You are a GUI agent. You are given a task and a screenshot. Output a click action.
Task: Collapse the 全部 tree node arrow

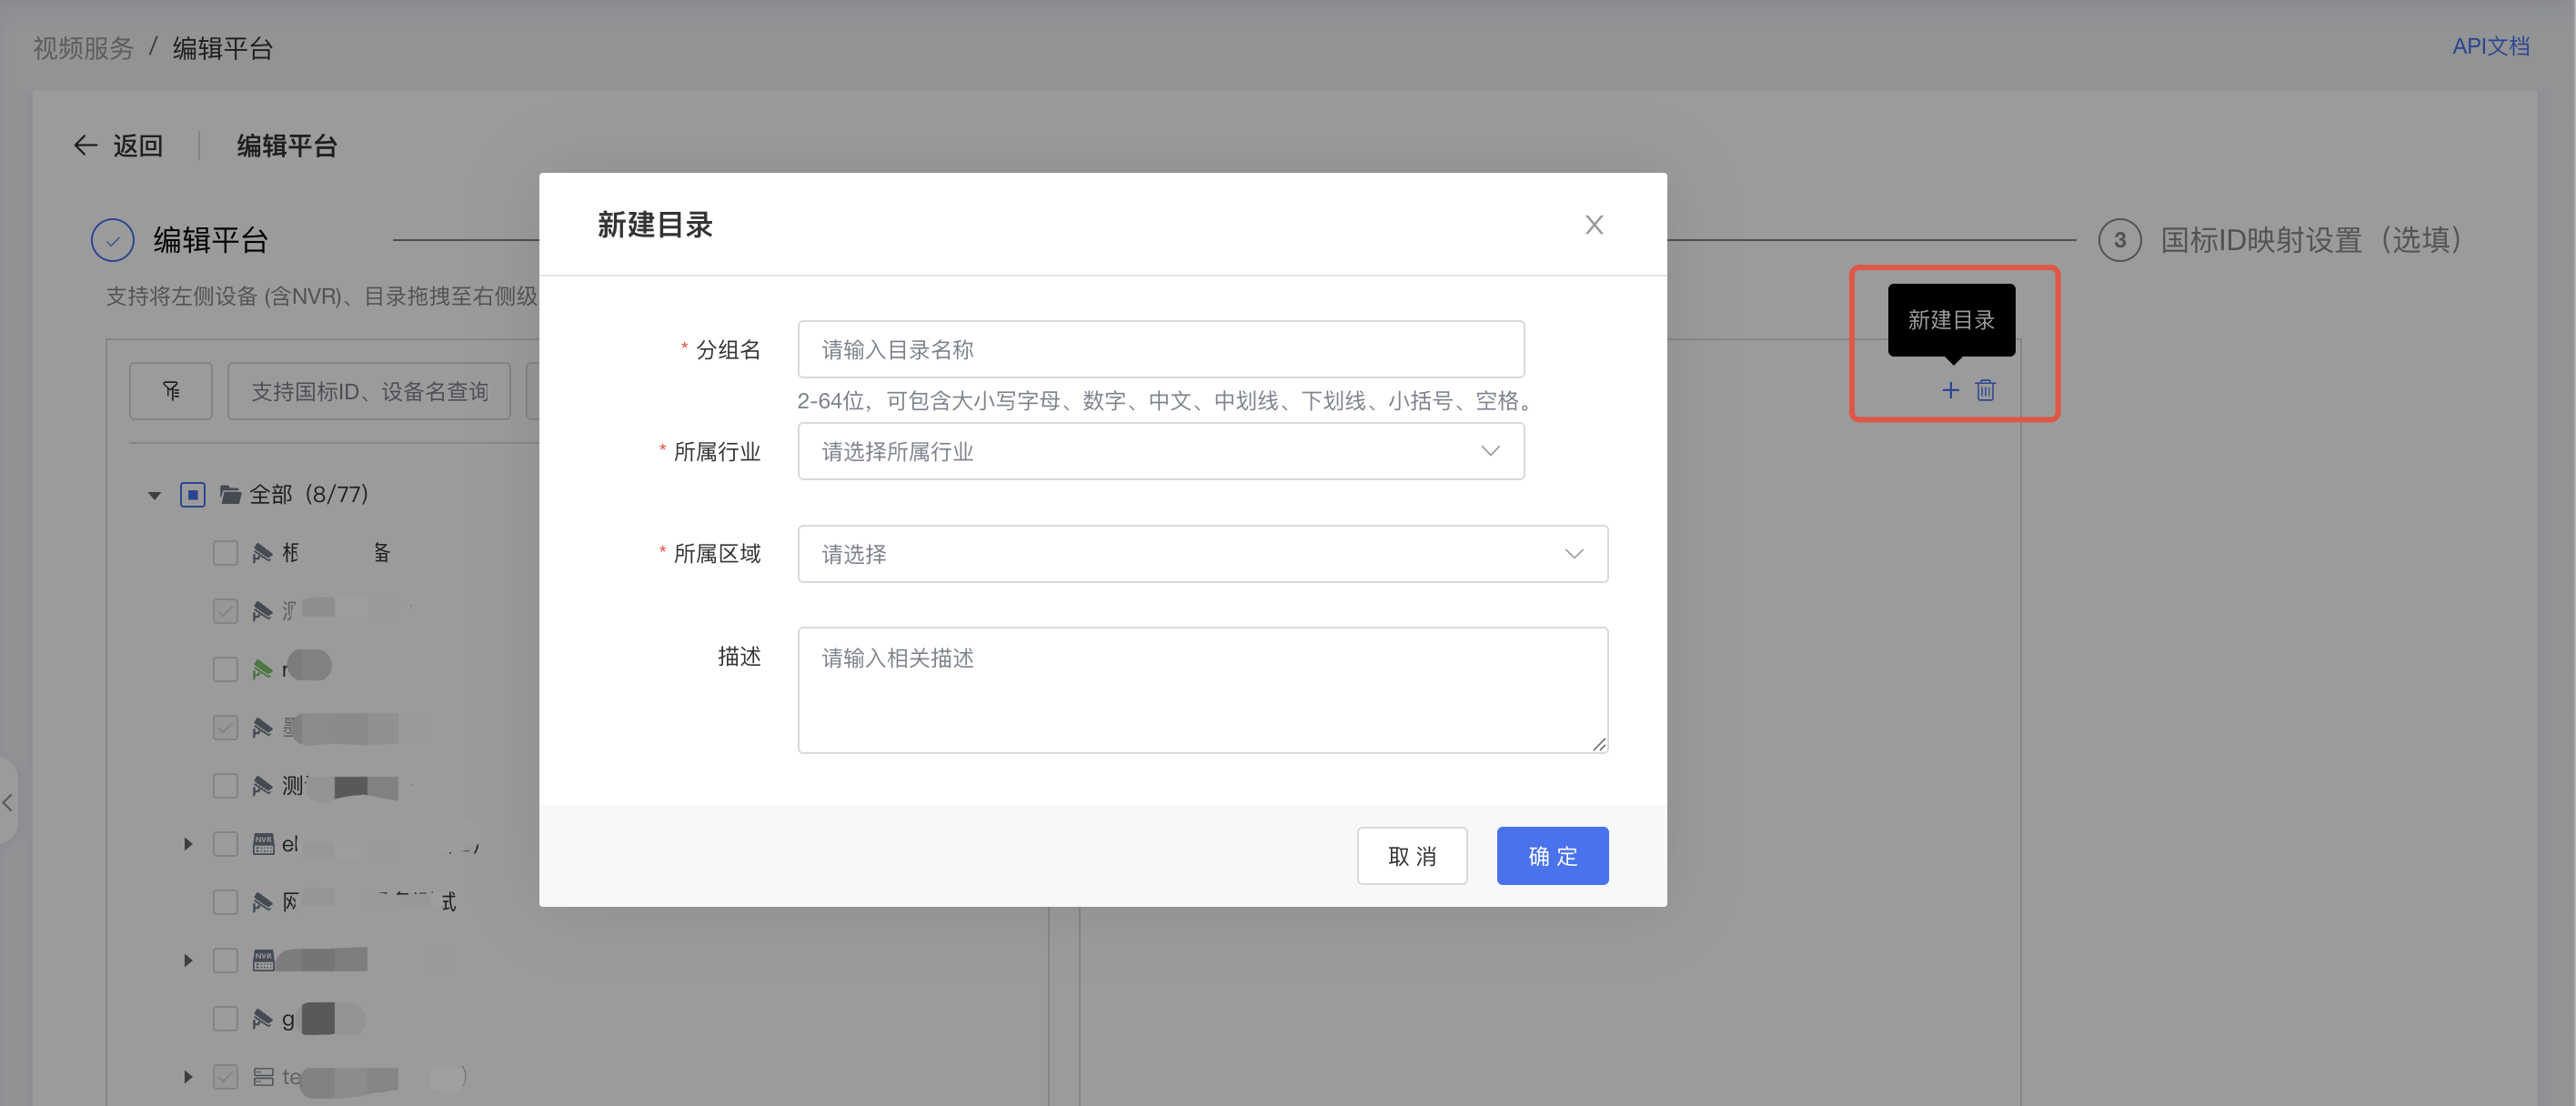[x=154, y=495]
